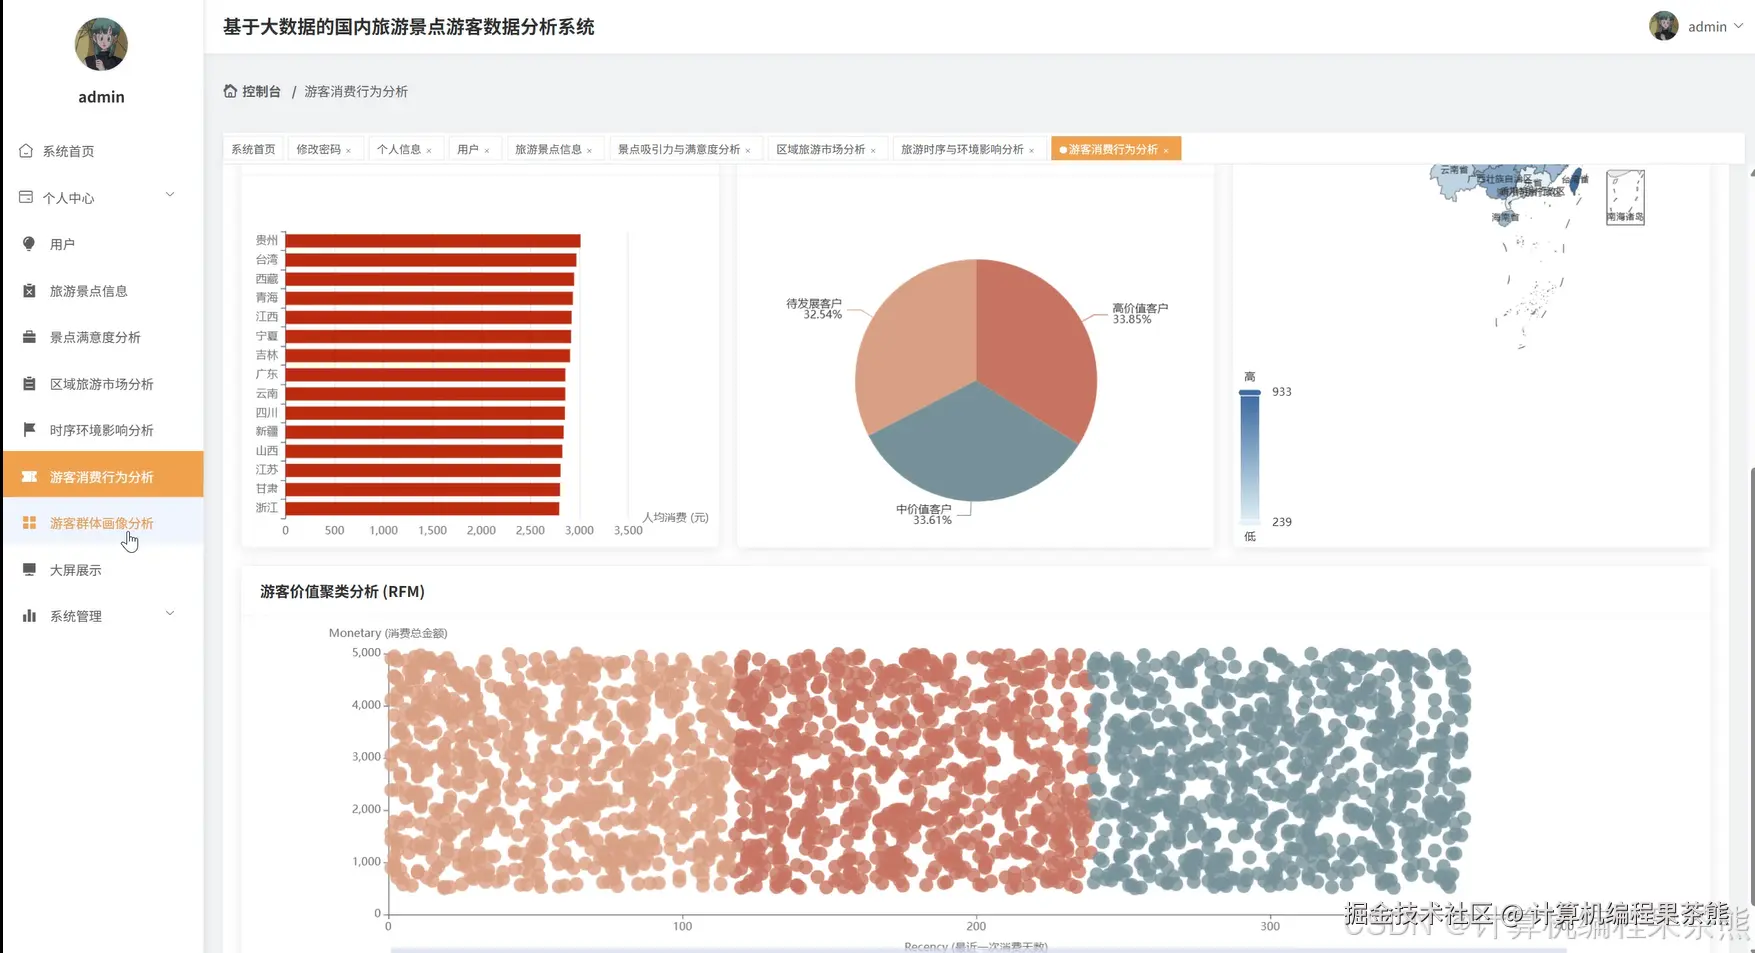The height and width of the screenshot is (953, 1755).
Task: Close the 个人信息 tab
Action: [x=429, y=151]
